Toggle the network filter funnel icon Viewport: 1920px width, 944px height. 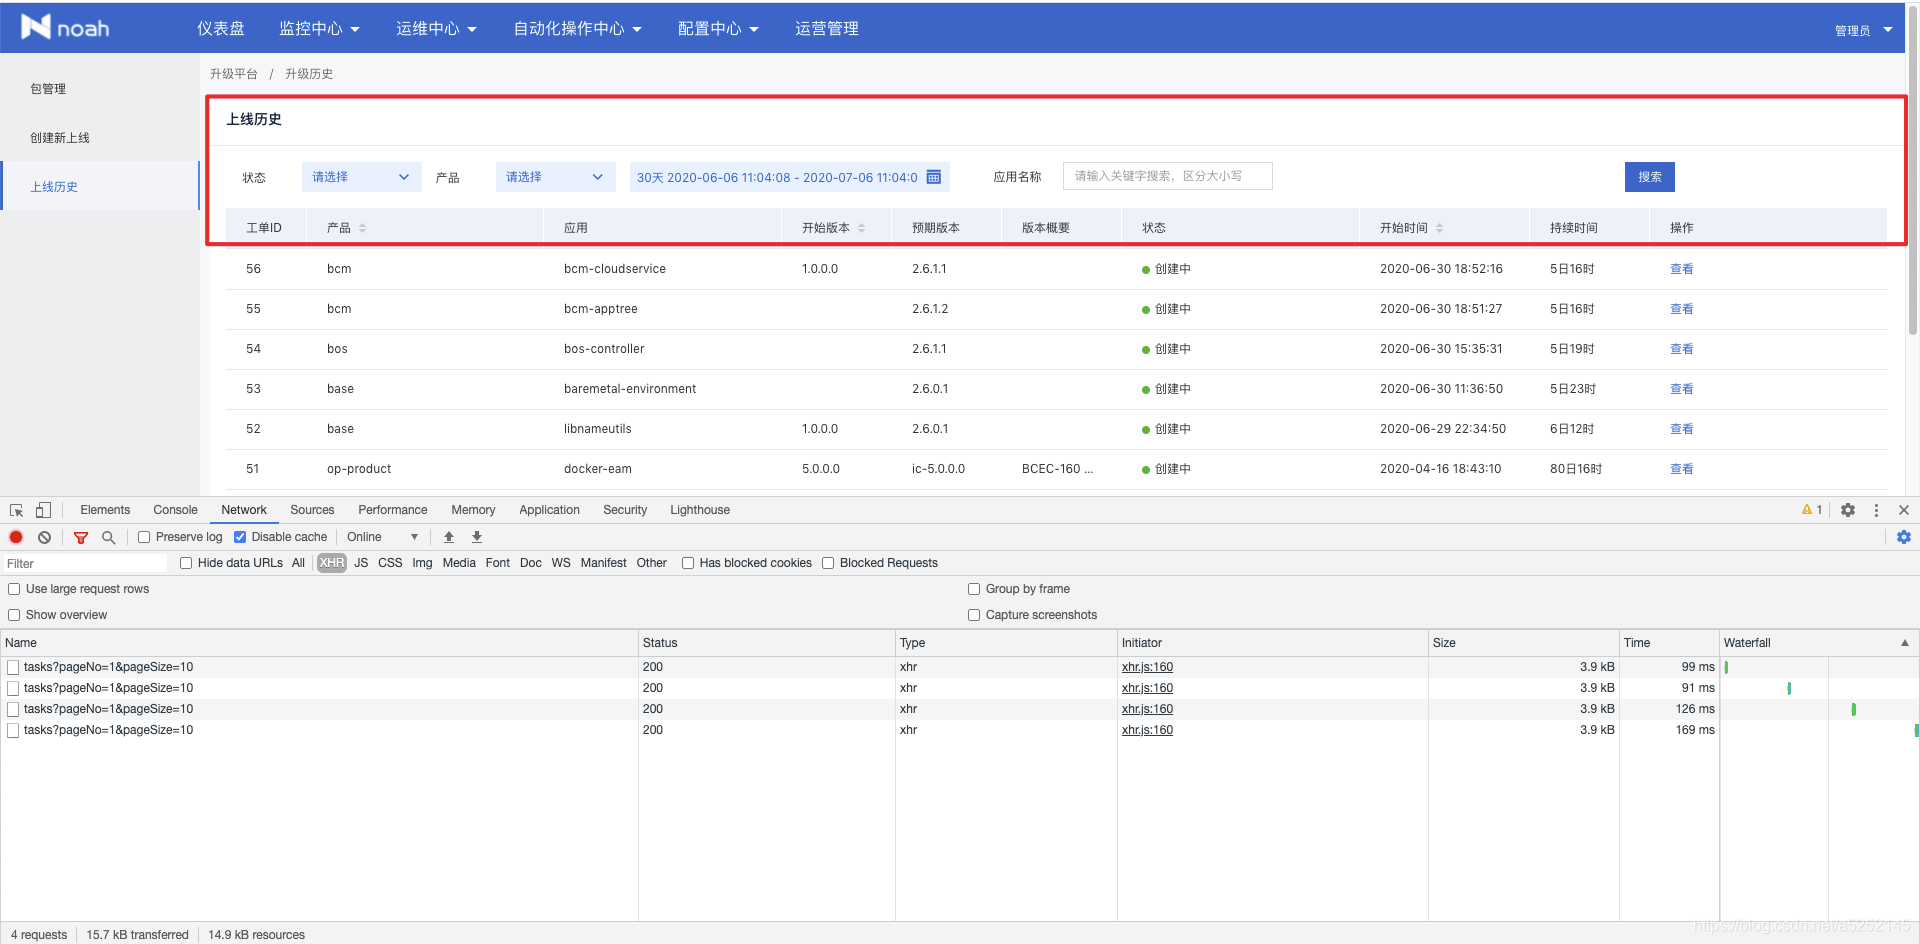[81, 537]
